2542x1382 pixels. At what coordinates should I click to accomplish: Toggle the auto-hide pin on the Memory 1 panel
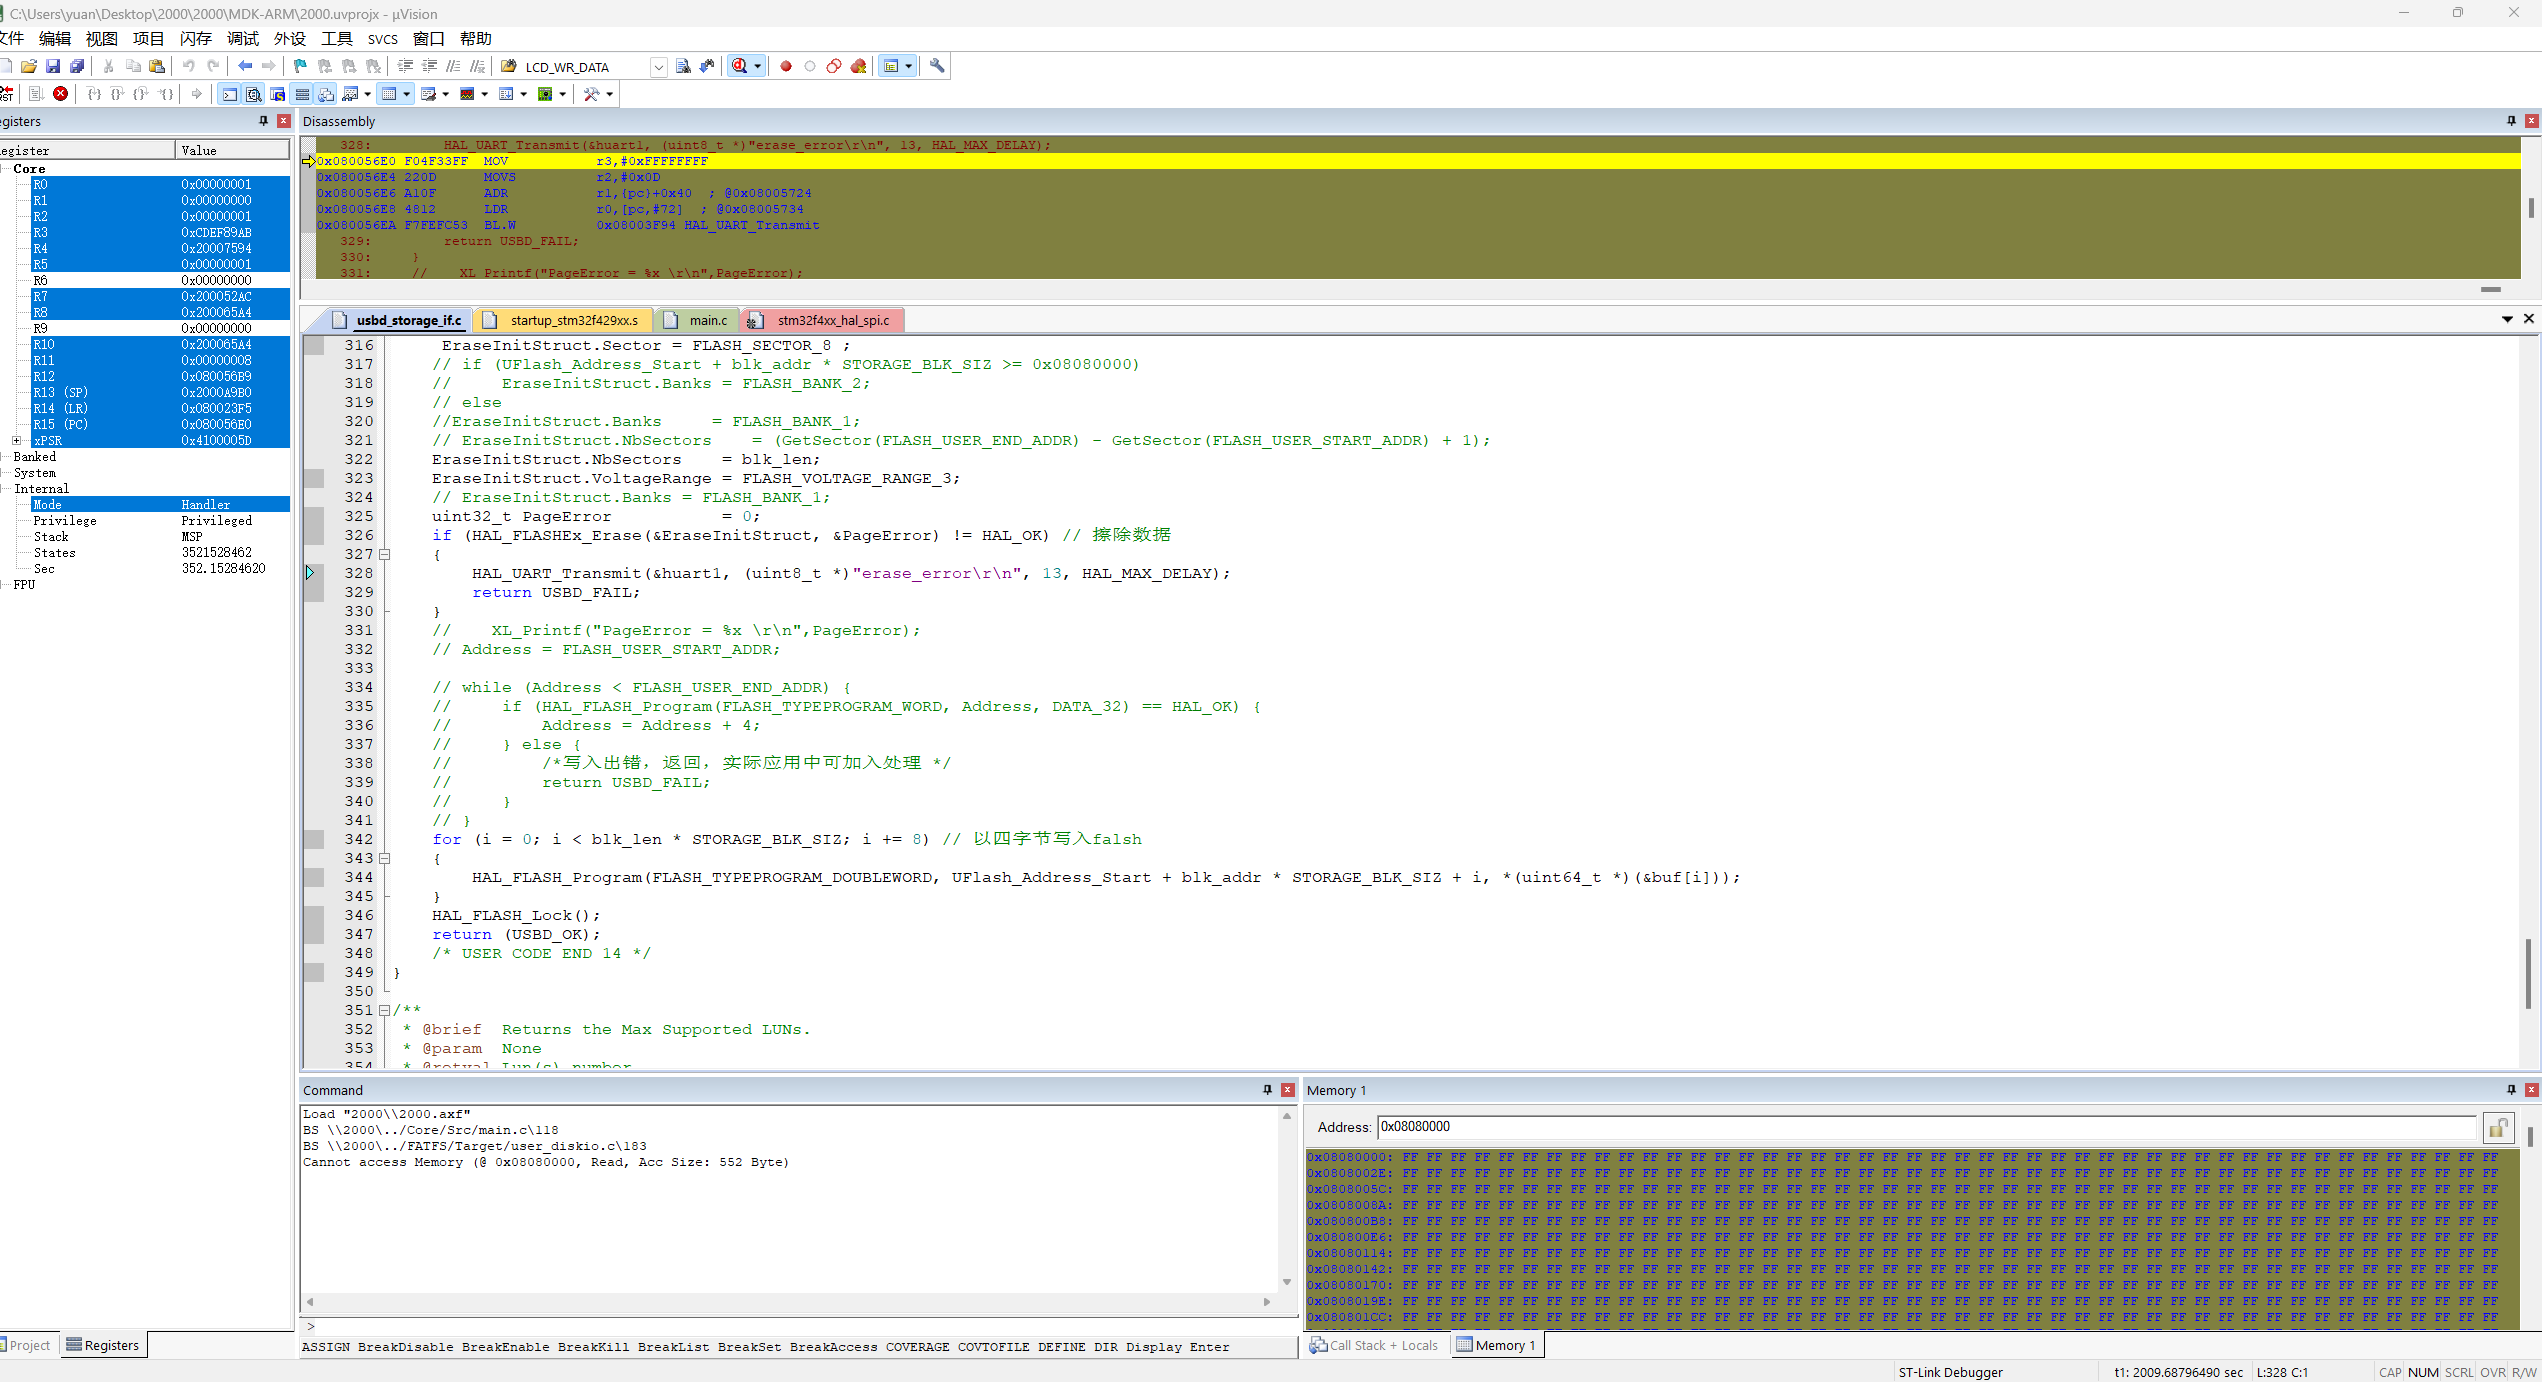(2511, 1090)
